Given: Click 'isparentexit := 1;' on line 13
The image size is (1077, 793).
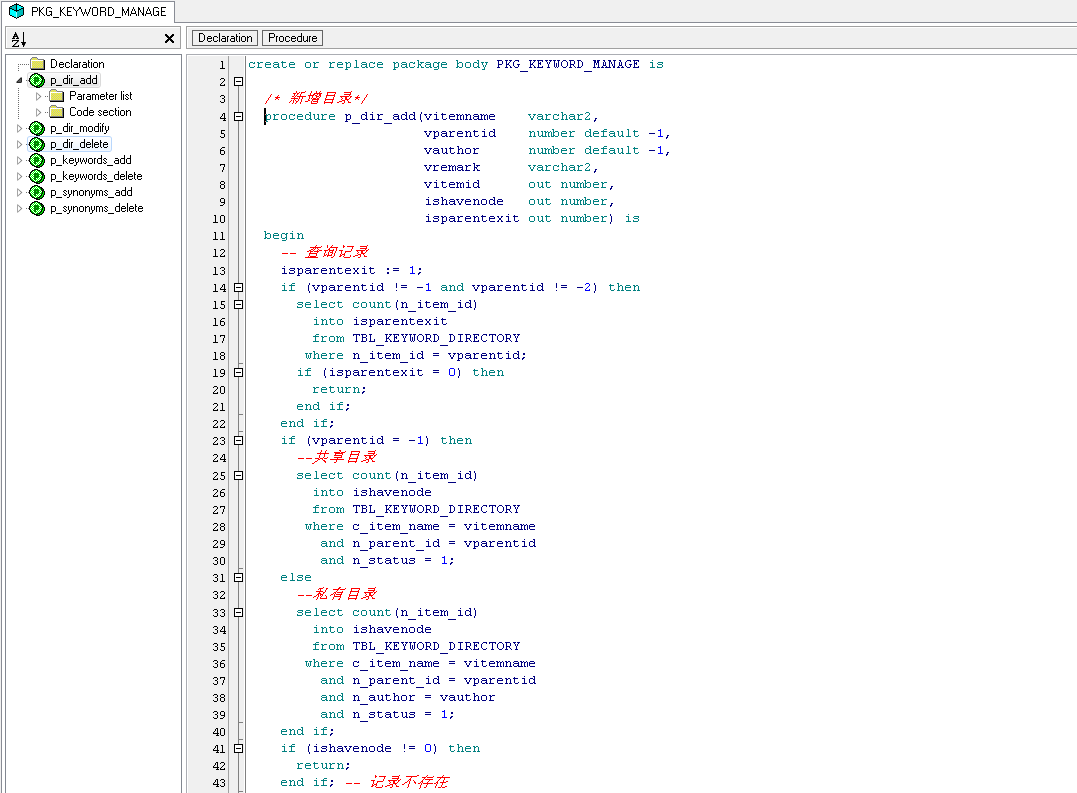Looking at the screenshot, I should (x=352, y=270).
